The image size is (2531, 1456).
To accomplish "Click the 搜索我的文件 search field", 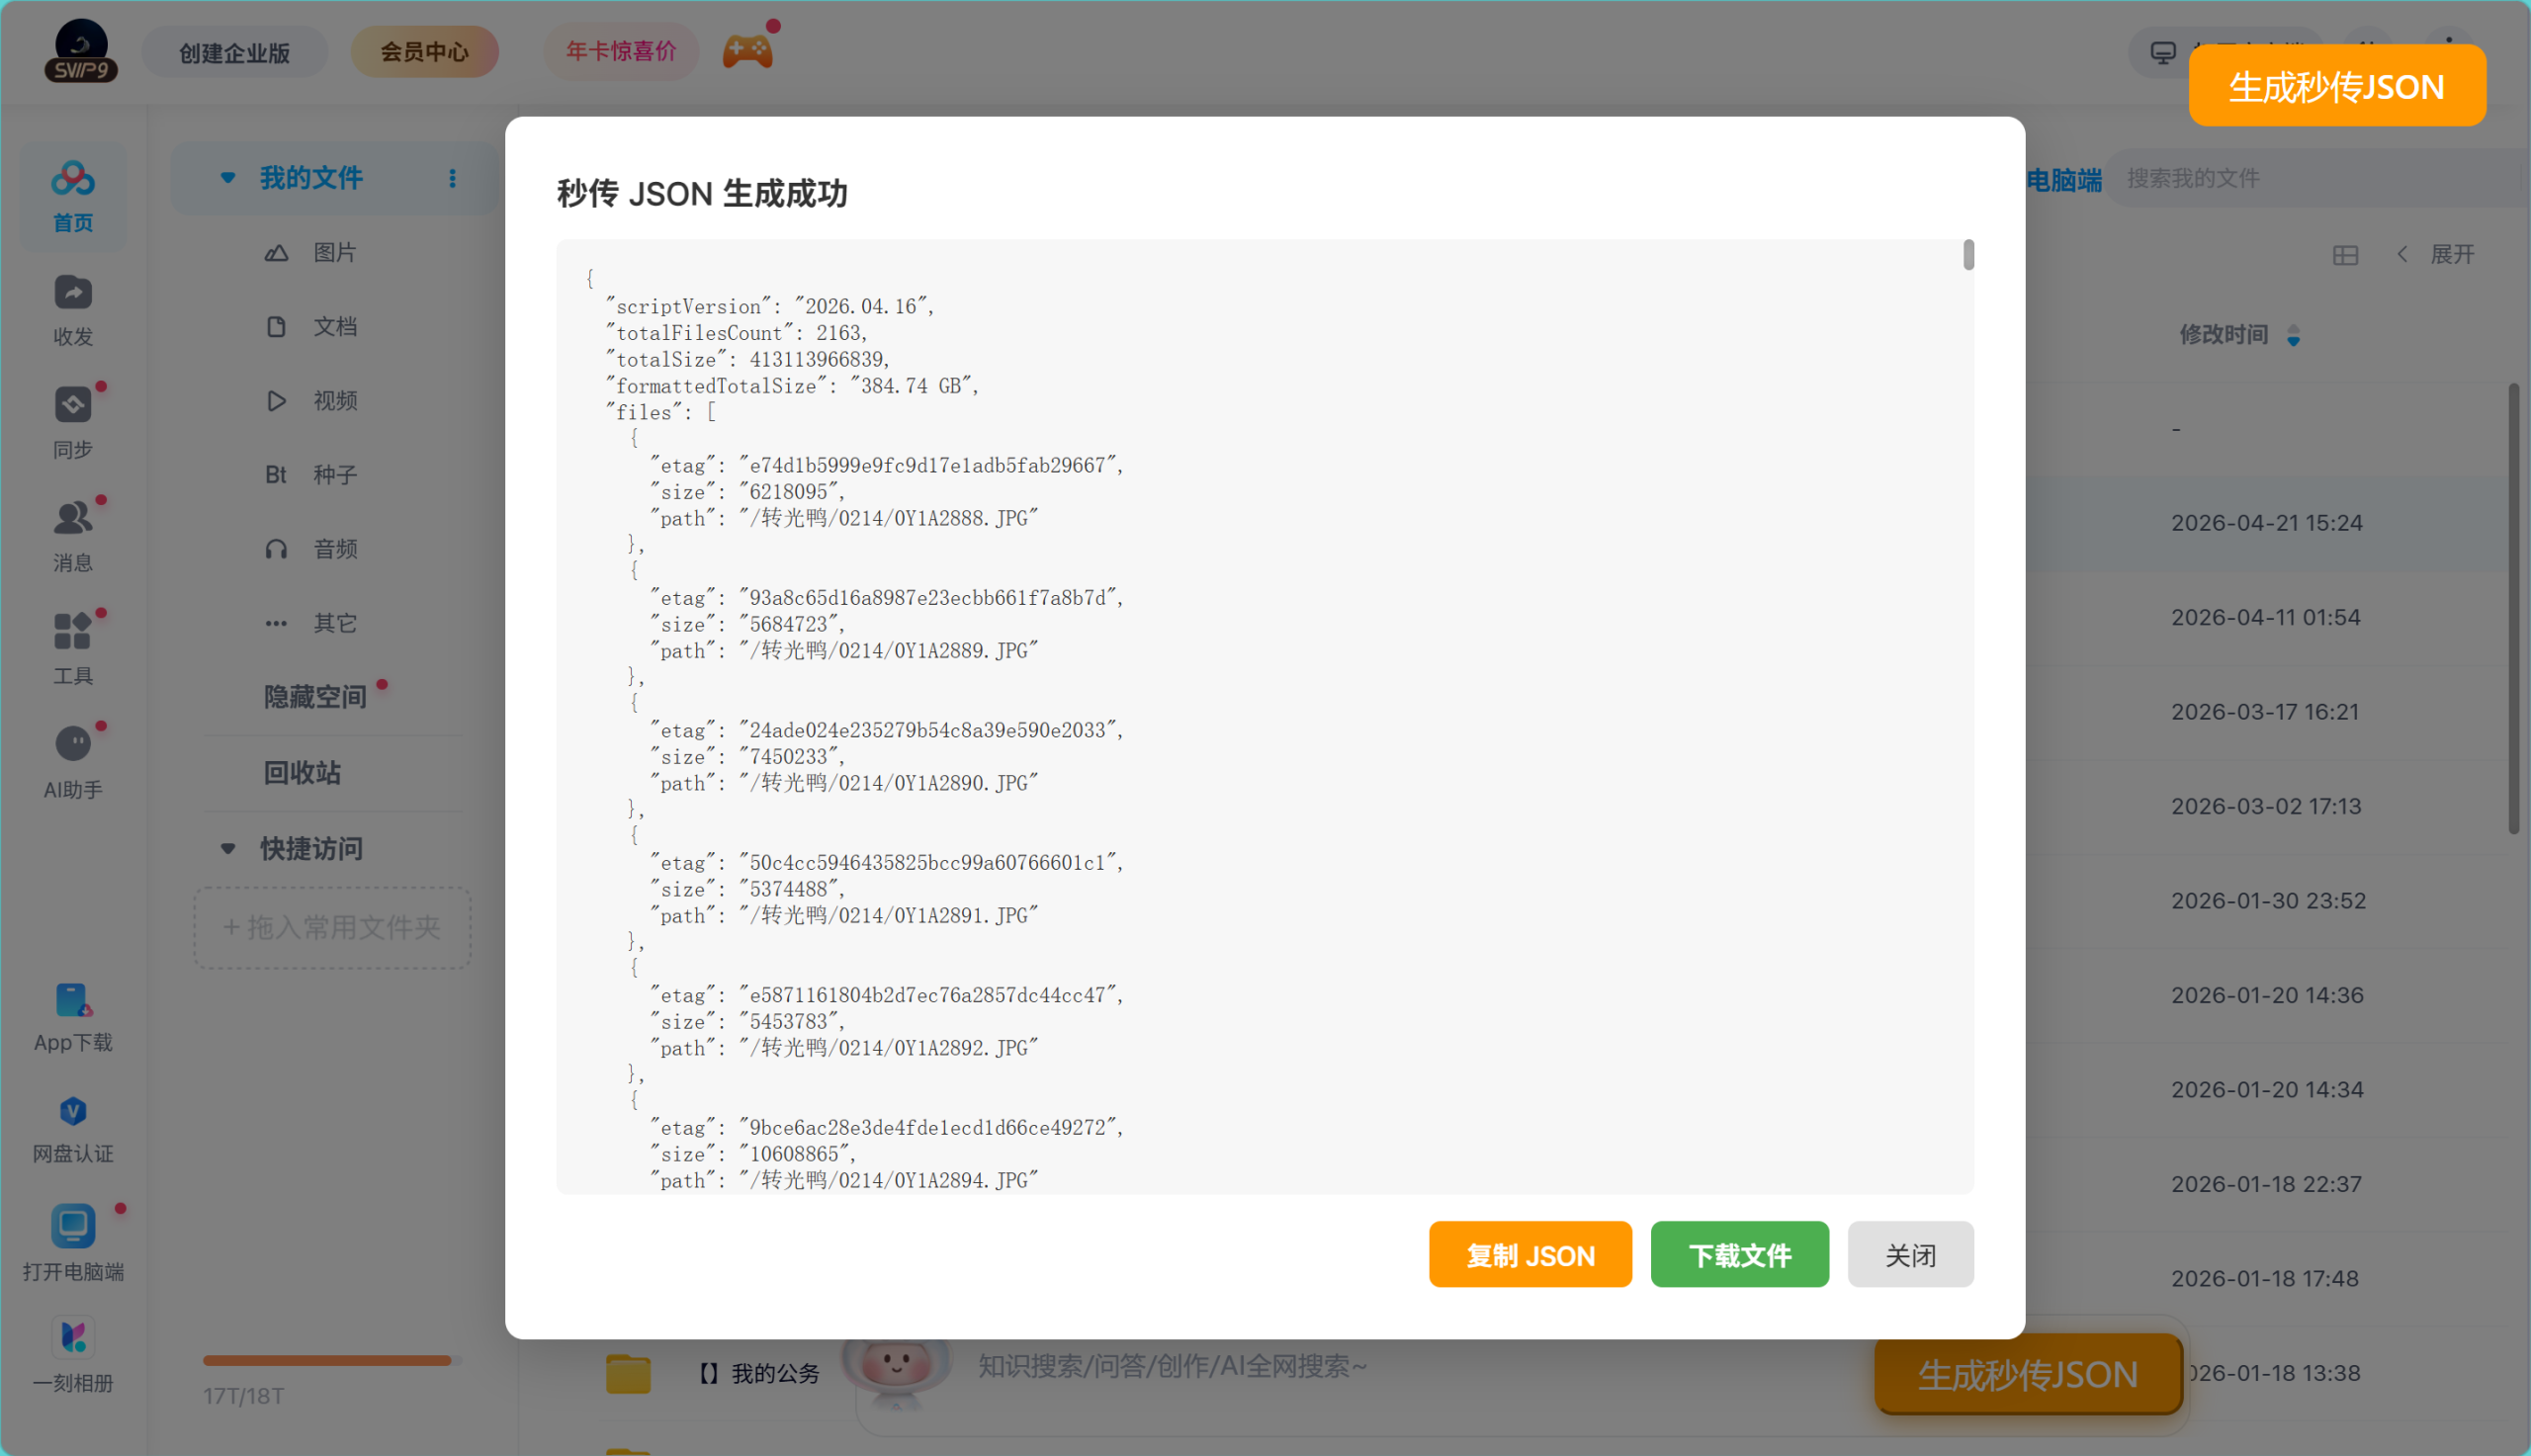I will point(2300,179).
